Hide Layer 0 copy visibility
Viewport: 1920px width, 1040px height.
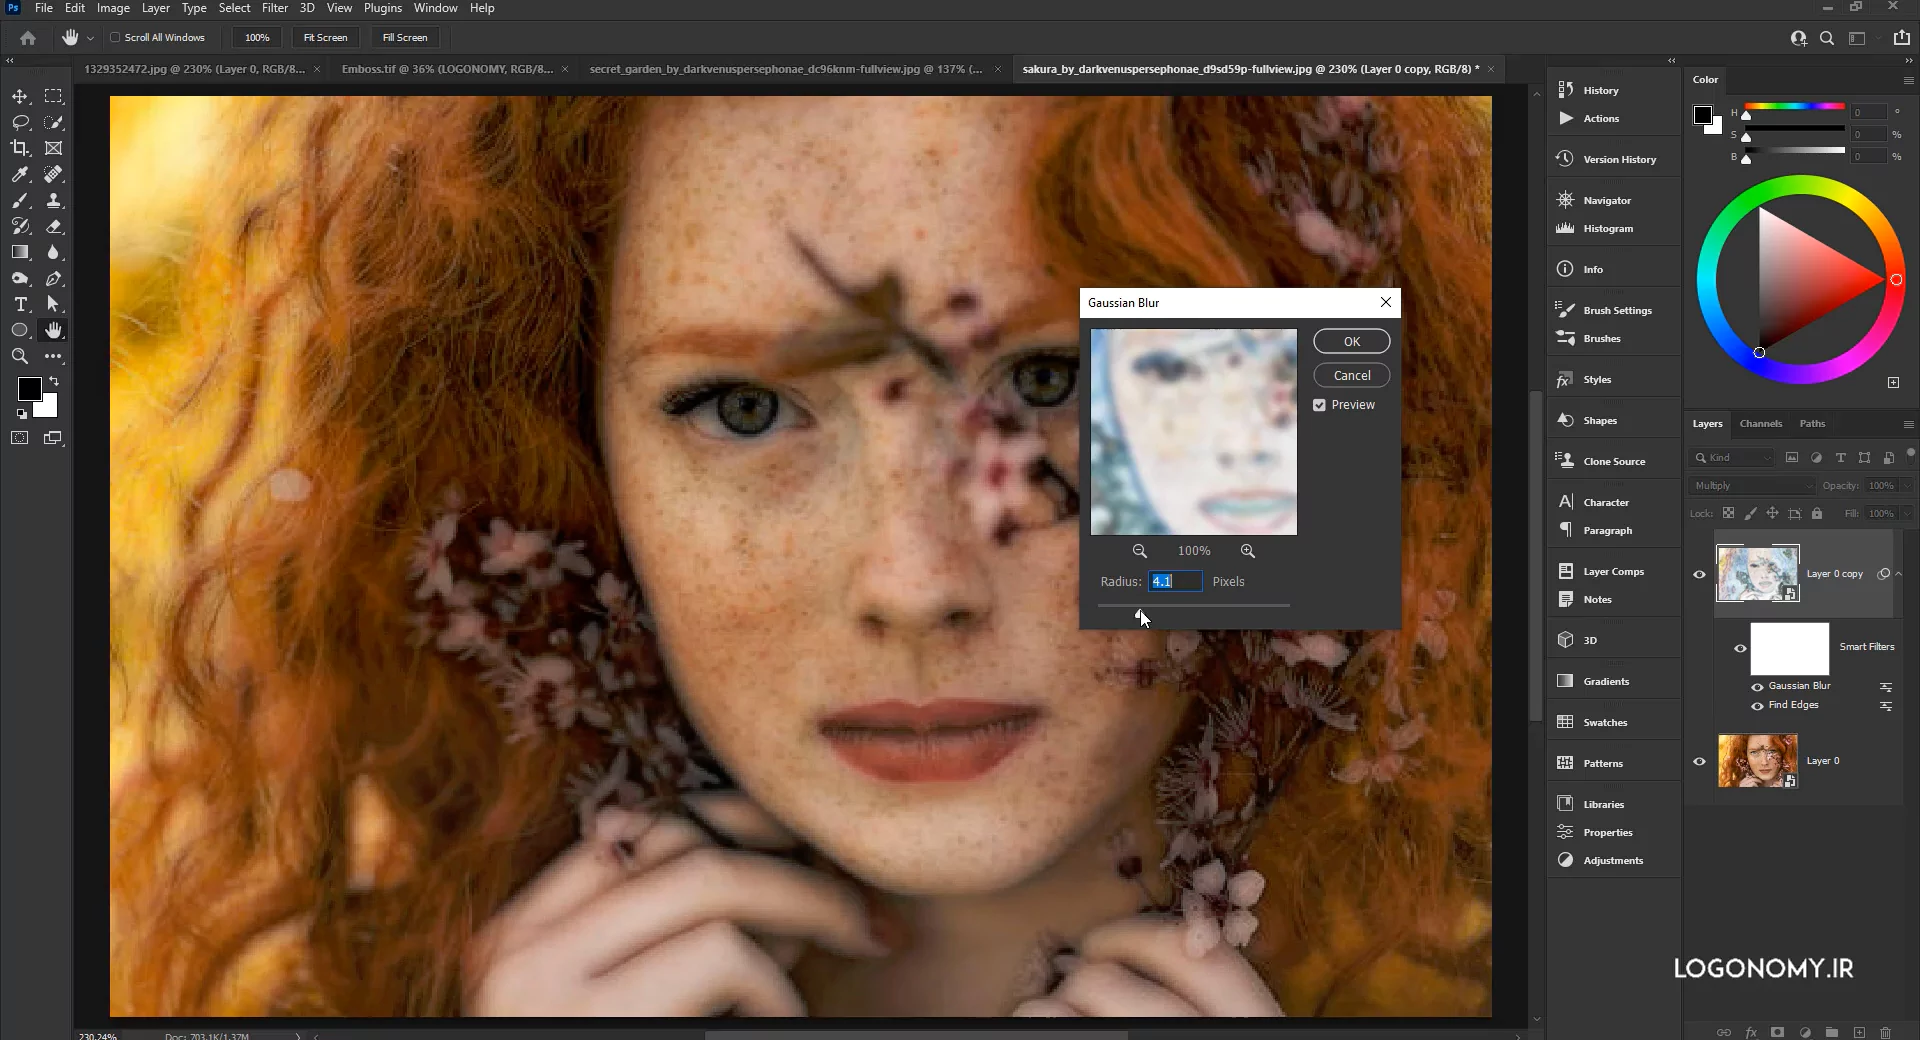[x=1699, y=574]
